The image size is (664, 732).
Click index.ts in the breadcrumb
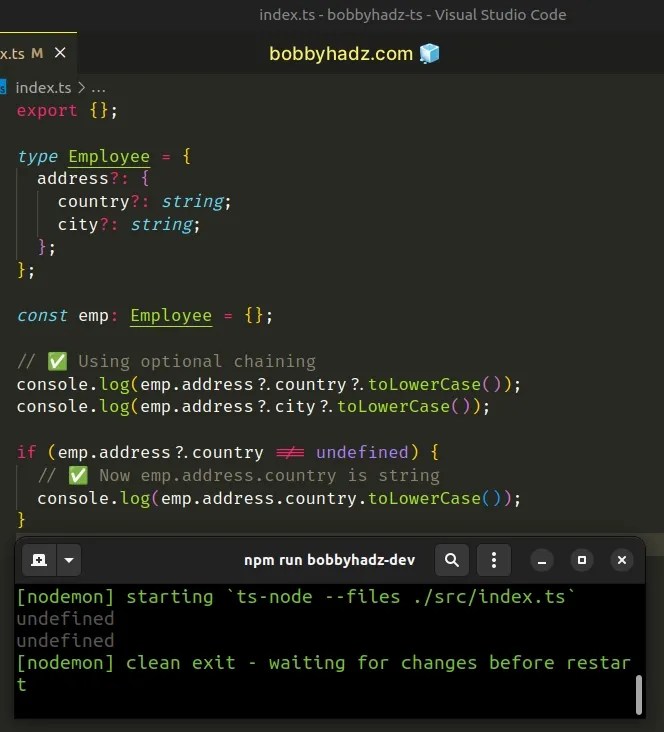43,88
